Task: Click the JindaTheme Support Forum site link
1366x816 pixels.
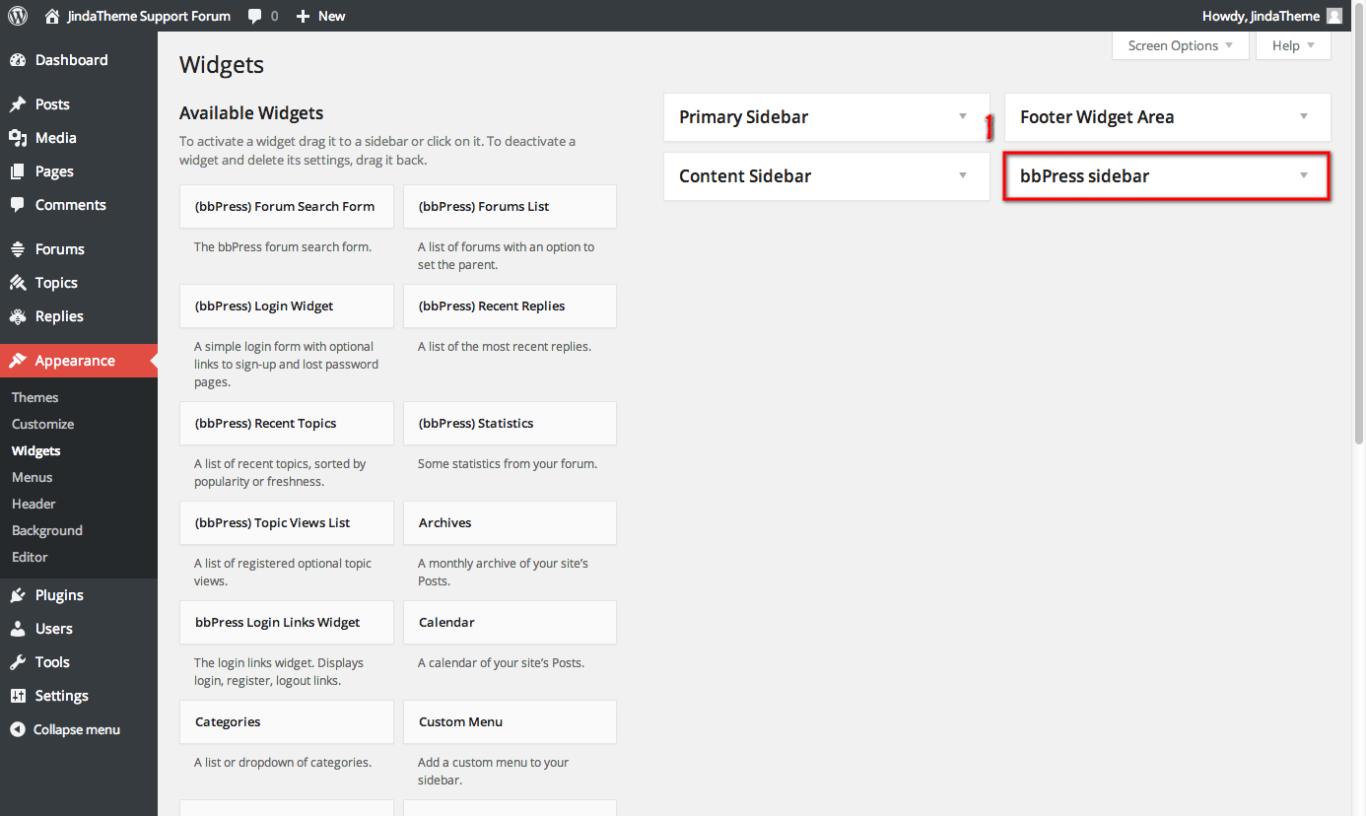Action: (x=149, y=16)
